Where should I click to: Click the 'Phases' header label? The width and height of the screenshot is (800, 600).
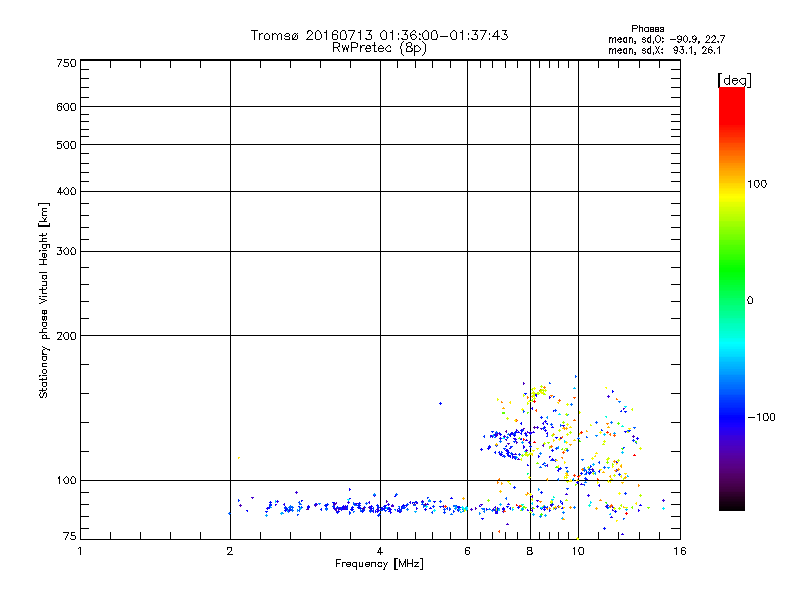click(647, 29)
